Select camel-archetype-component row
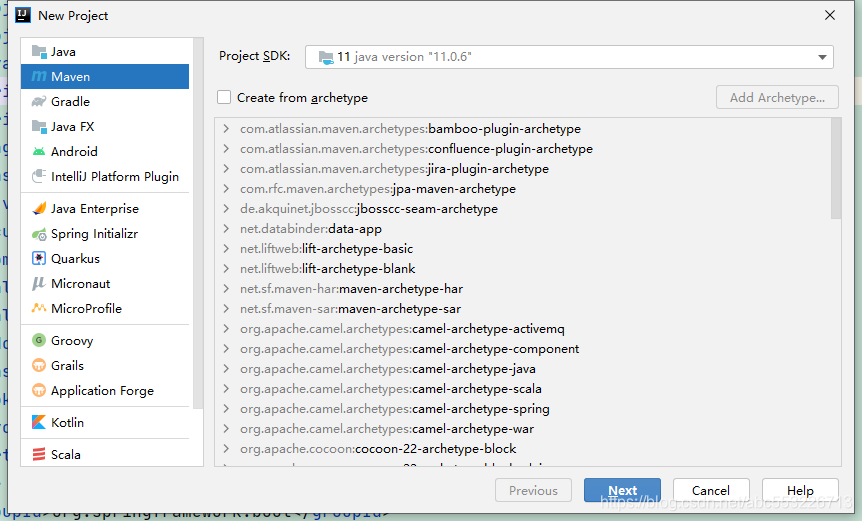The image size is (862, 521). click(409, 349)
